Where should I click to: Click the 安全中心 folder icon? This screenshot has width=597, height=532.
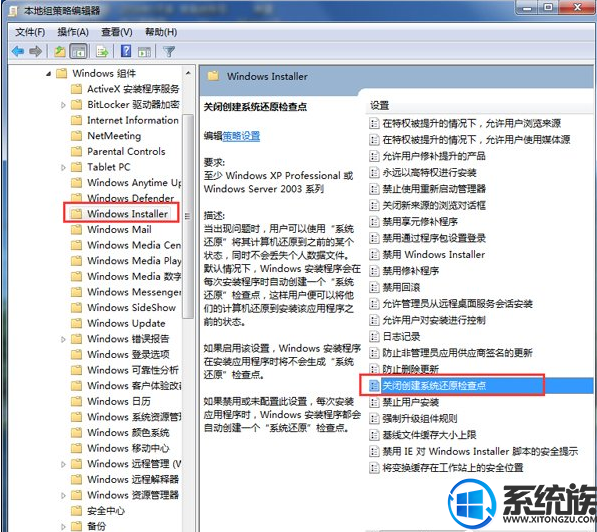click(77, 510)
